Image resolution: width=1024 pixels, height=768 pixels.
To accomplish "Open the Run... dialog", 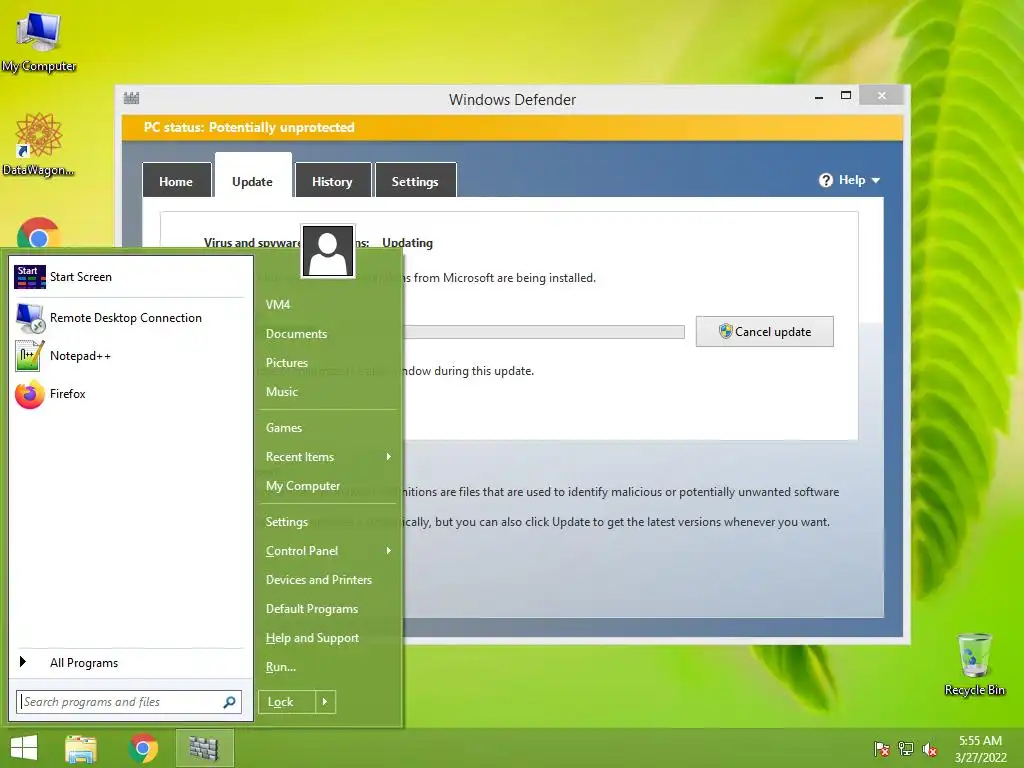I will (x=281, y=667).
